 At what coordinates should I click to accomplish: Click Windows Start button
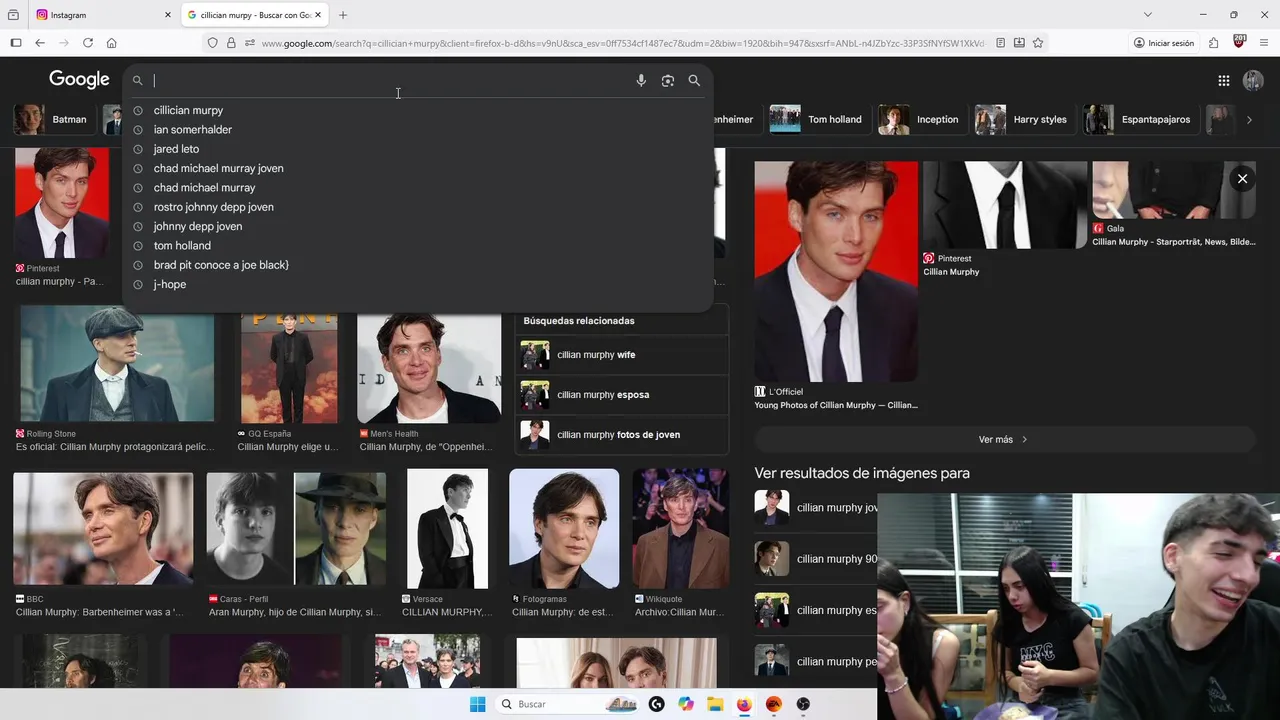[477, 704]
